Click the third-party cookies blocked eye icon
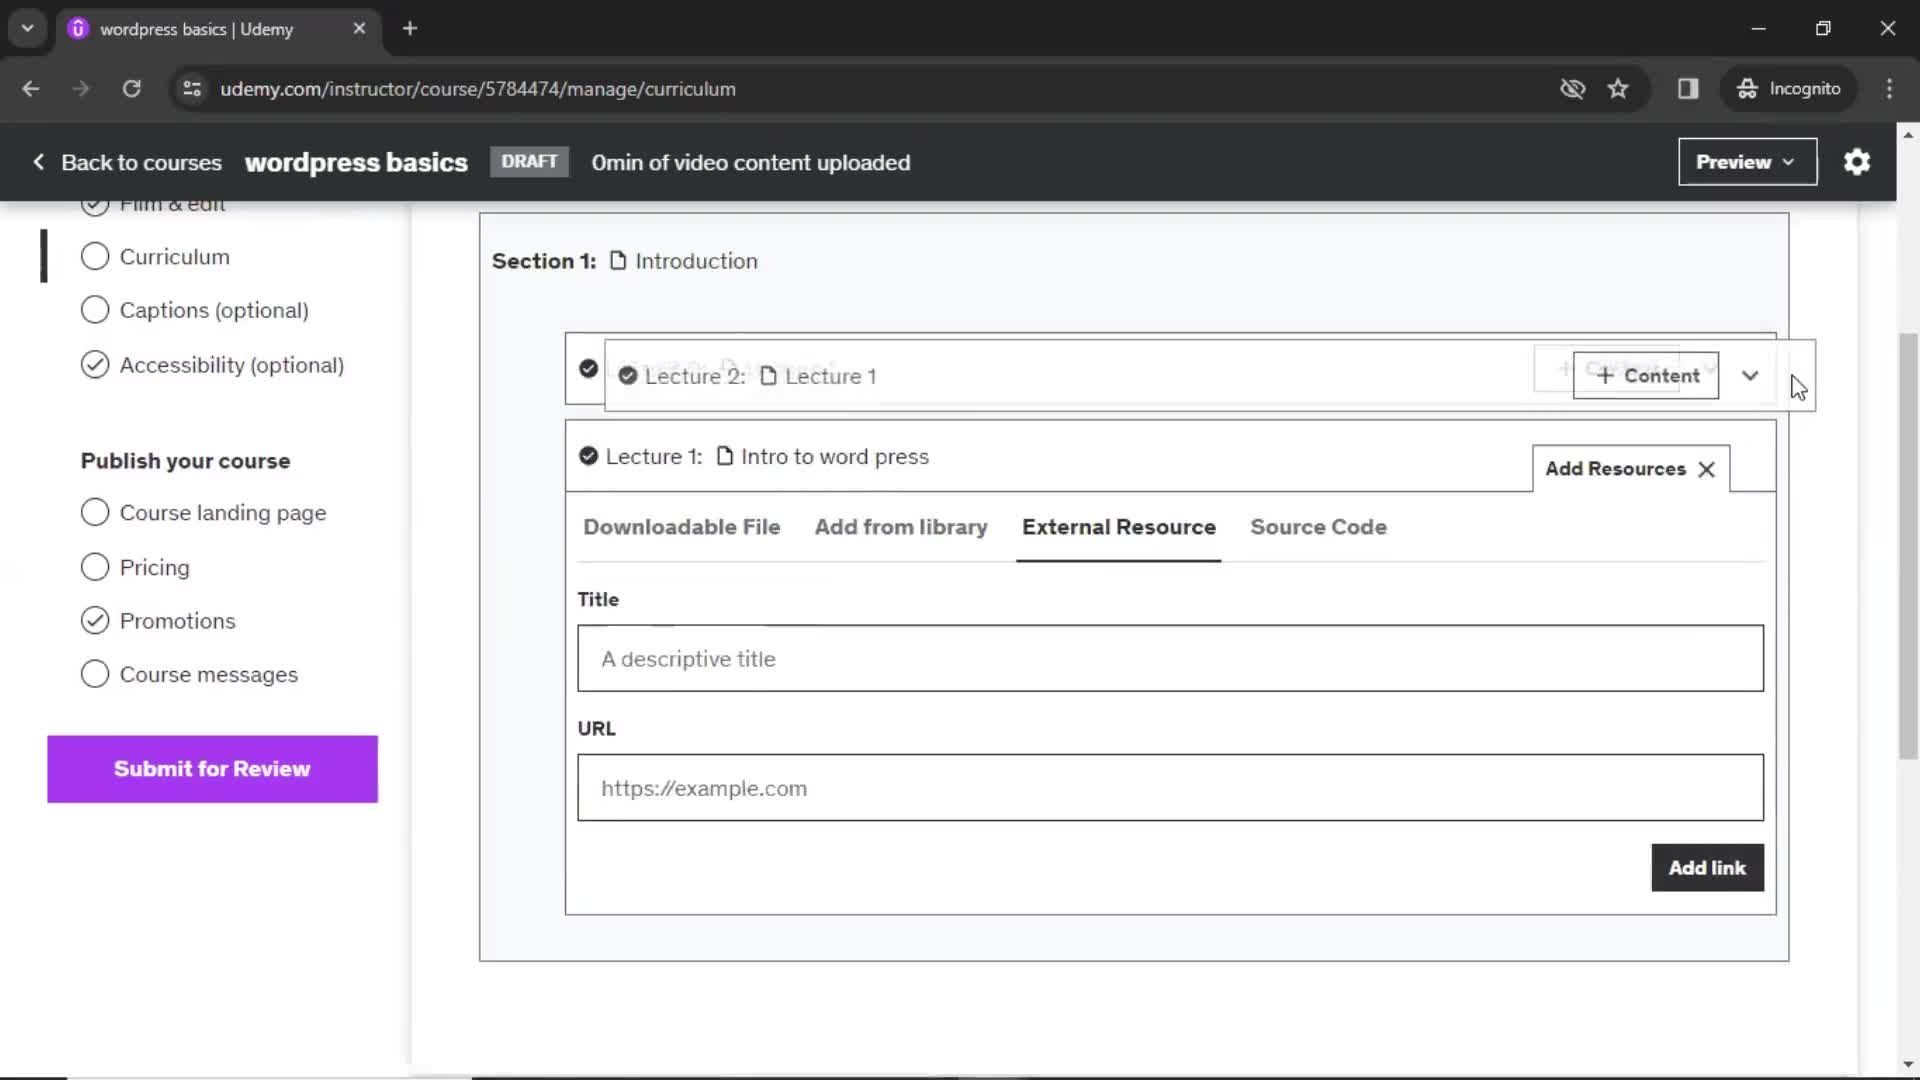 (1572, 89)
